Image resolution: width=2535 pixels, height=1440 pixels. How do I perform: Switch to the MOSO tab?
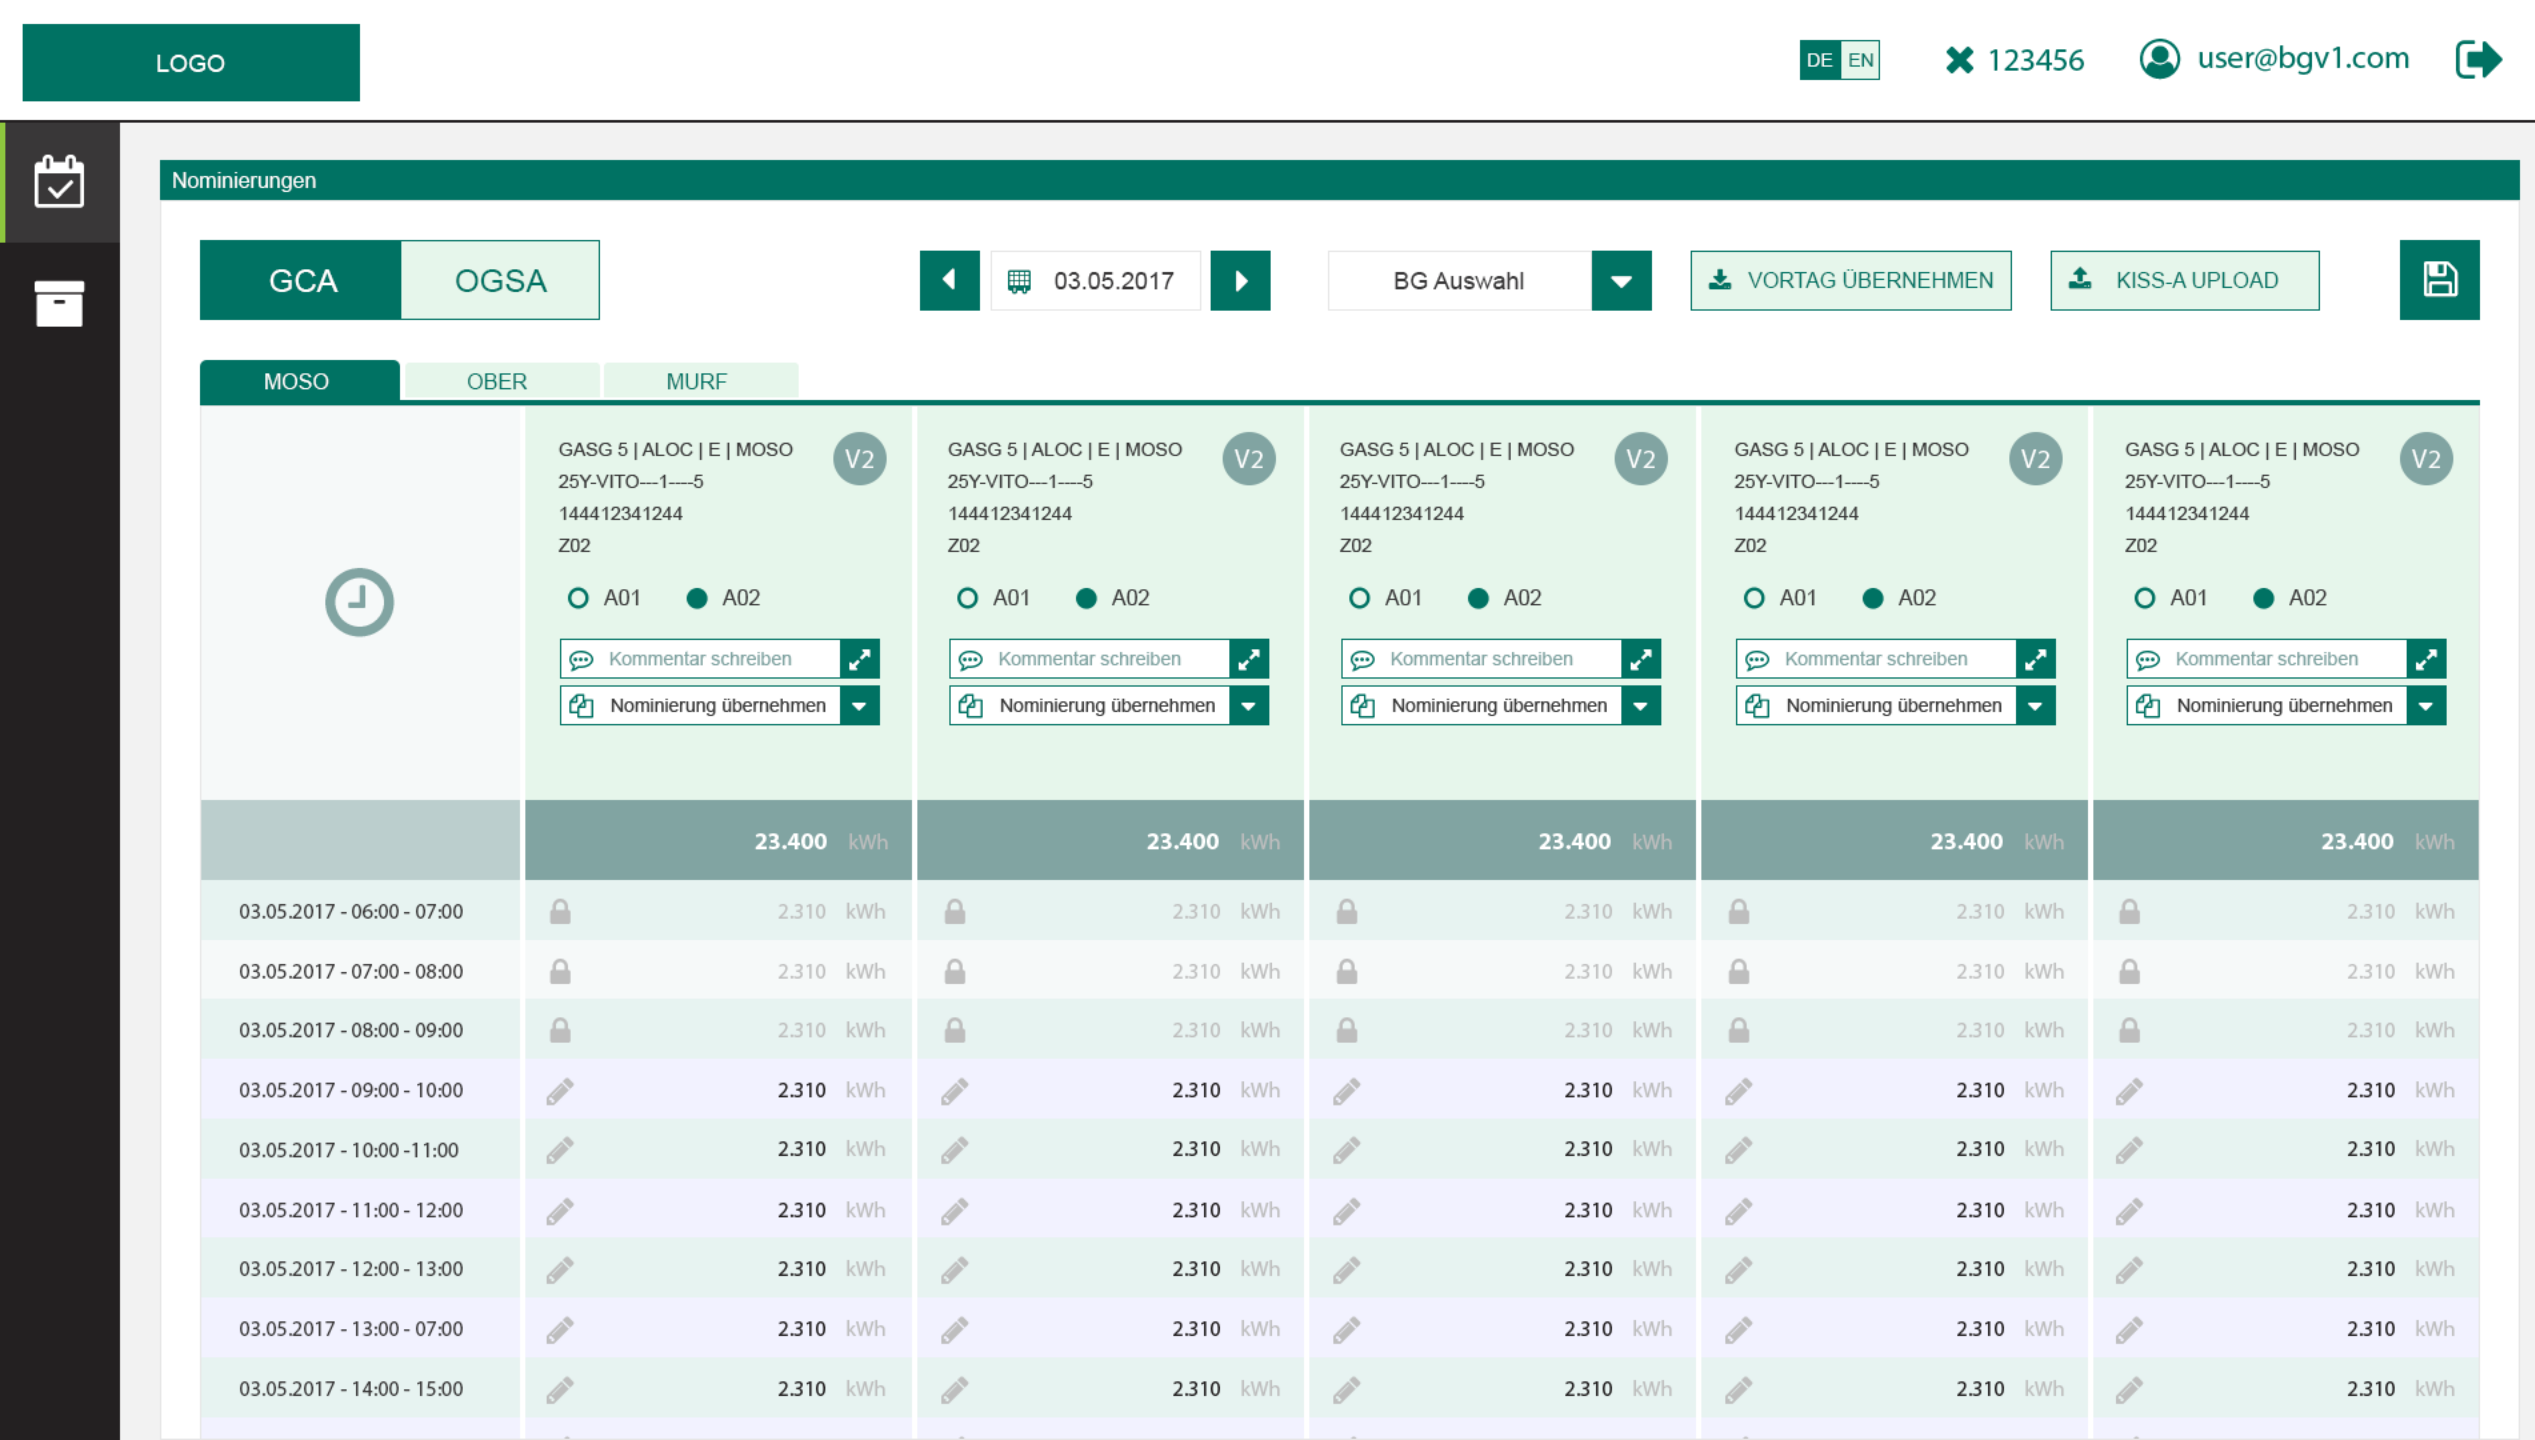299,381
